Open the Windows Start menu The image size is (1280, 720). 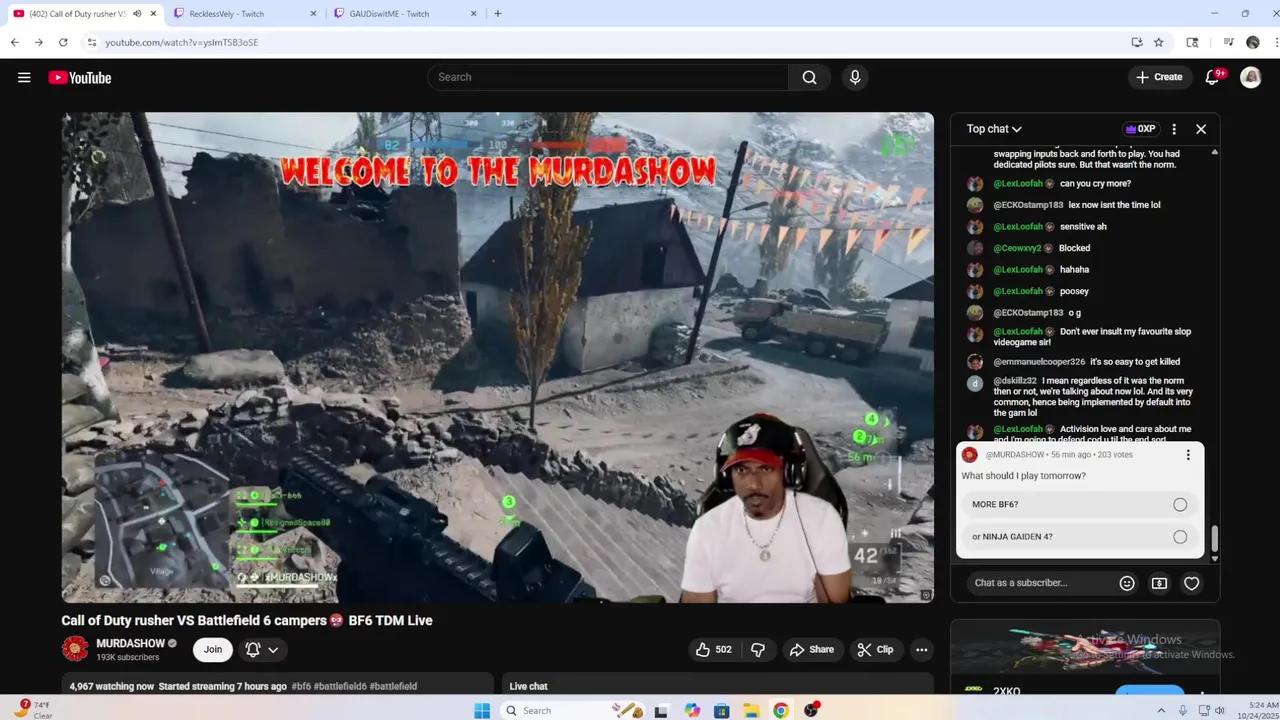(x=482, y=711)
